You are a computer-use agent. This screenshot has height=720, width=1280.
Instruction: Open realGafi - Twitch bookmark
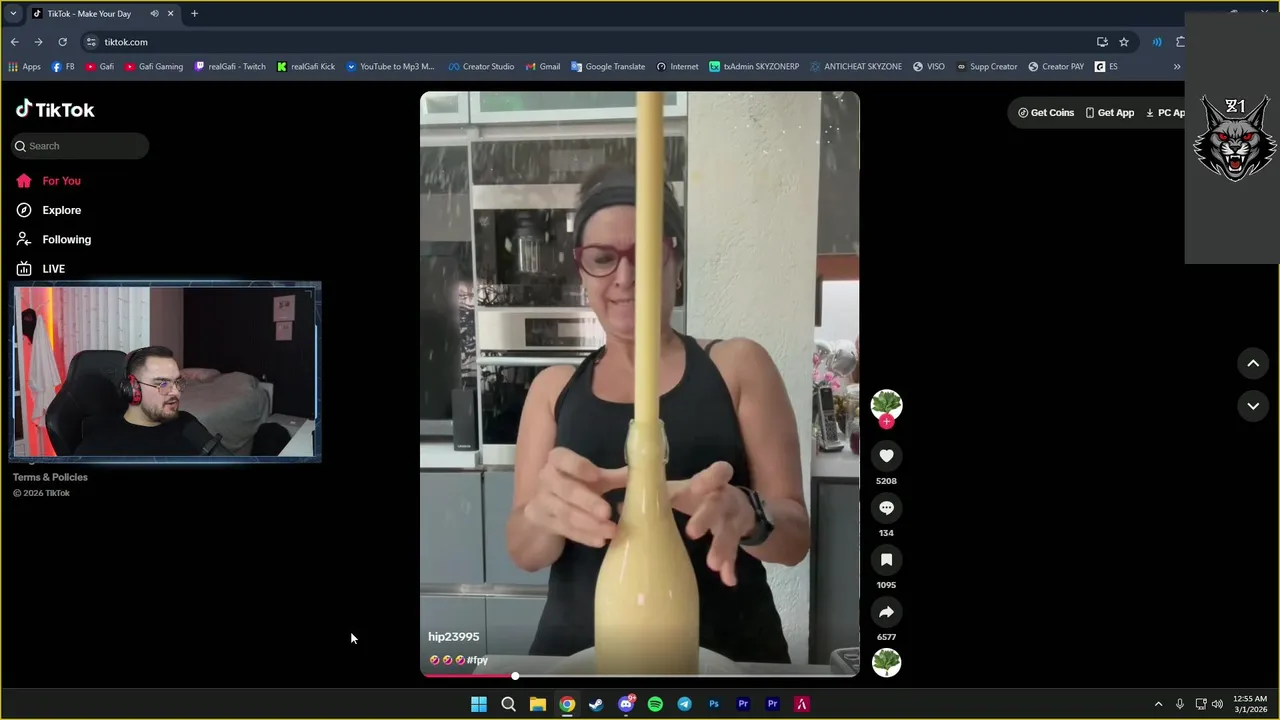pyautogui.click(x=230, y=67)
